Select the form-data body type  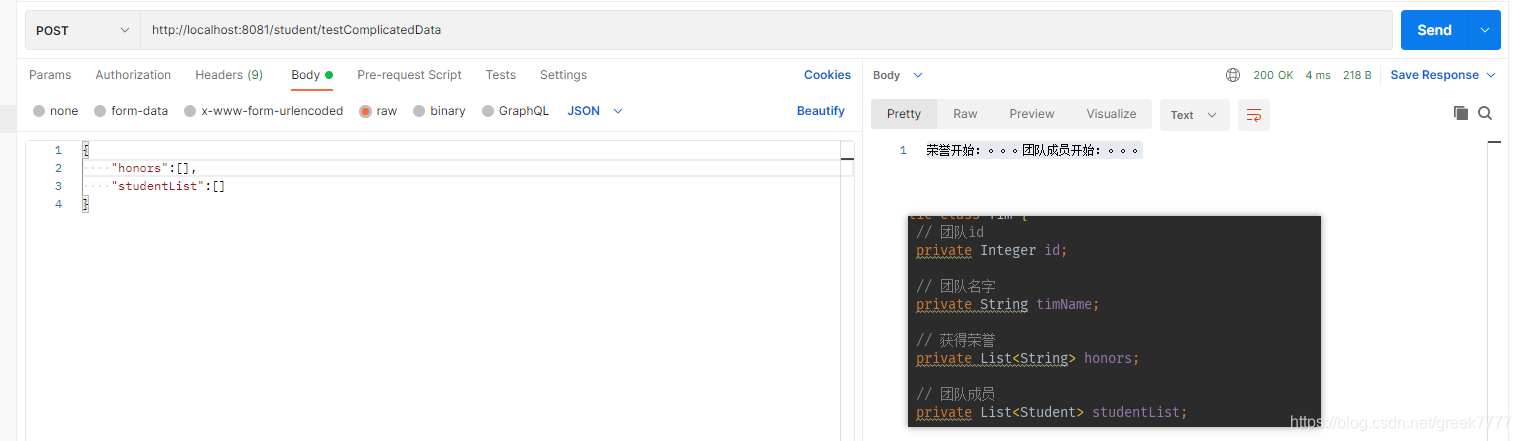point(131,111)
